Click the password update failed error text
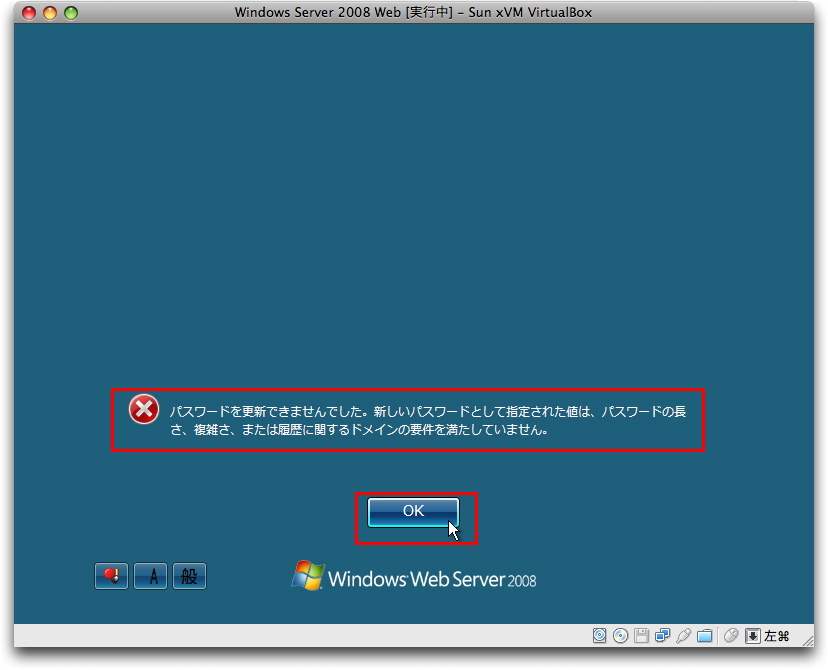 point(428,420)
